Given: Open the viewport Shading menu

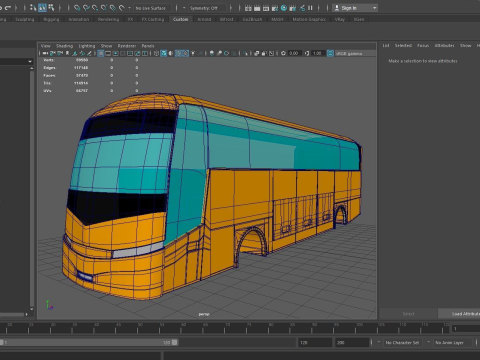Looking at the screenshot, I should click(x=64, y=46).
